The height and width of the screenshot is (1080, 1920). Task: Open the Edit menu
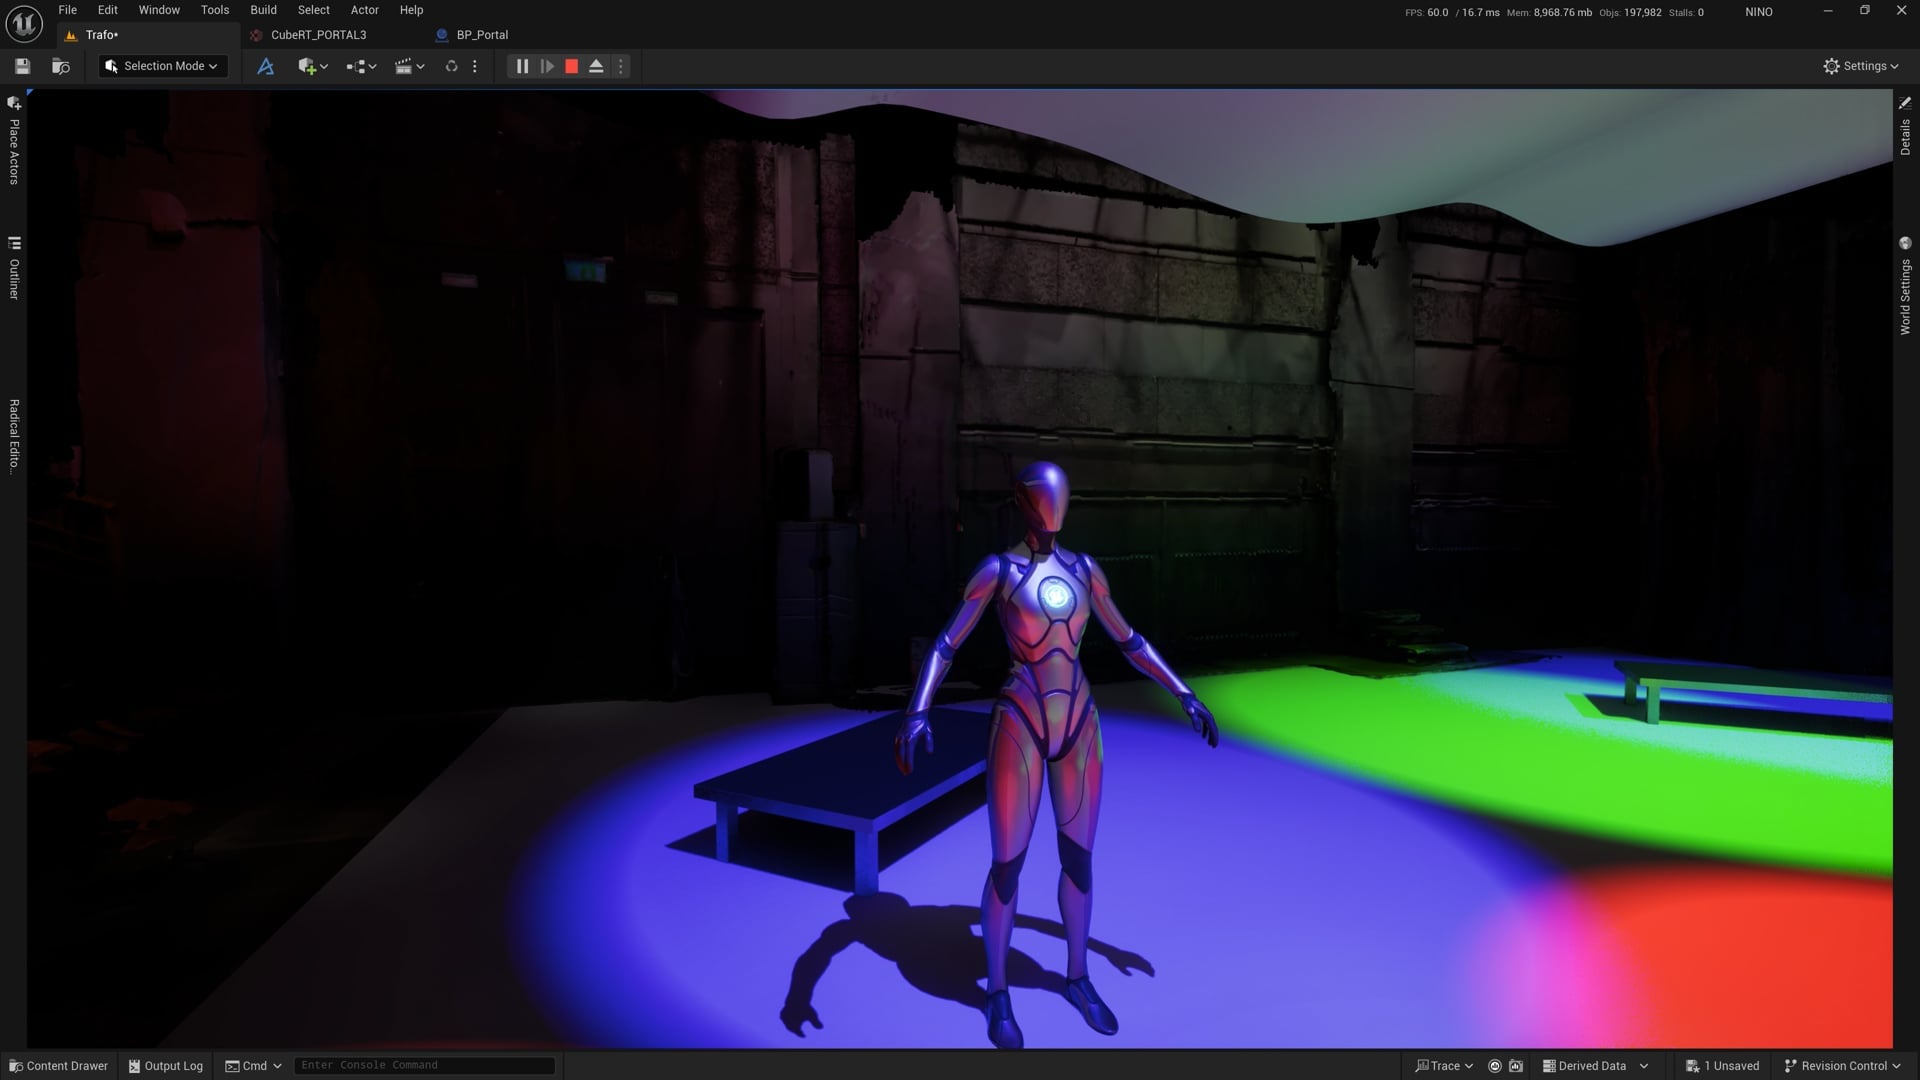coord(107,10)
